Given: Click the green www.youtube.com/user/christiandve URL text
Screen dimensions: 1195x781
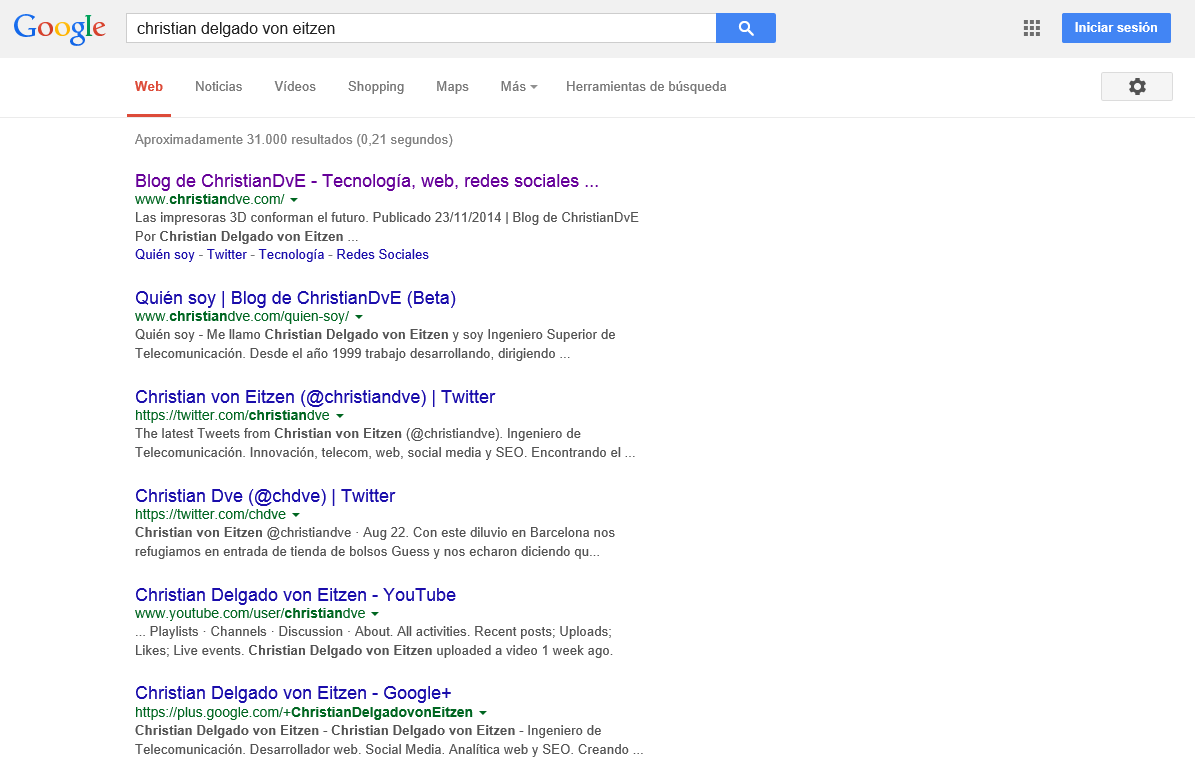Looking at the screenshot, I should coord(250,614).
